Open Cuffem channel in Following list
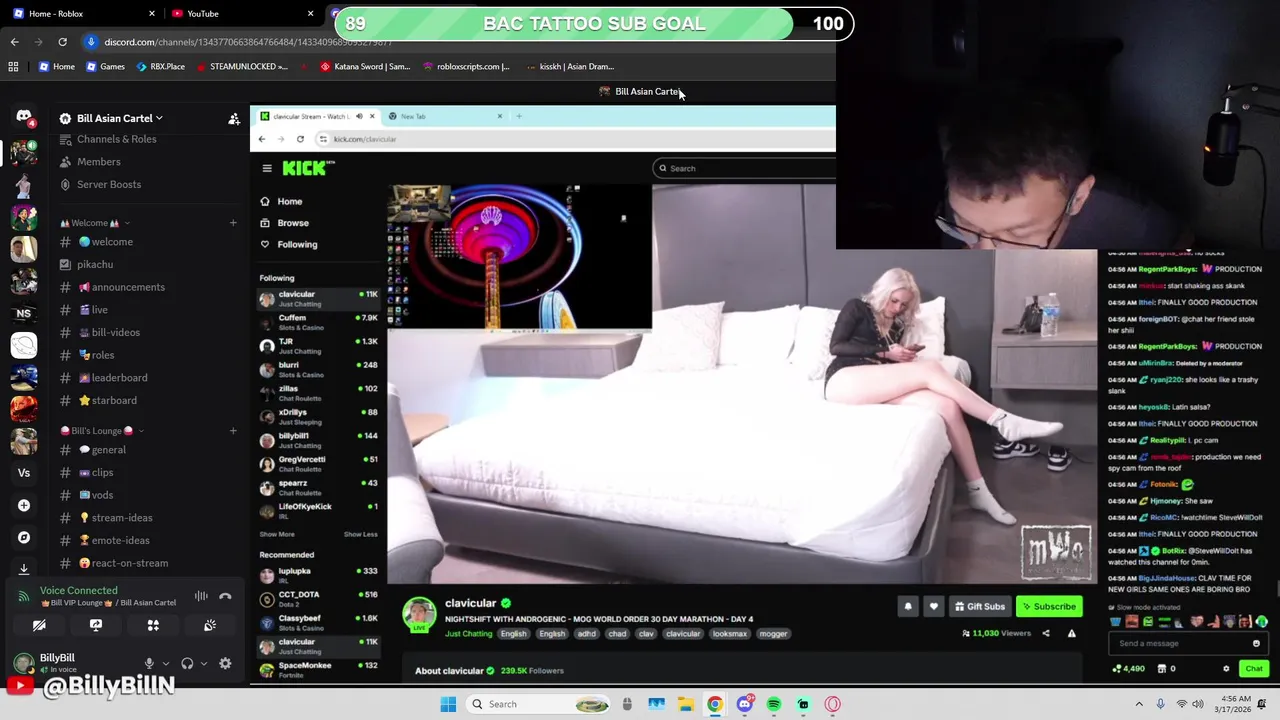 click(x=318, y=322)
